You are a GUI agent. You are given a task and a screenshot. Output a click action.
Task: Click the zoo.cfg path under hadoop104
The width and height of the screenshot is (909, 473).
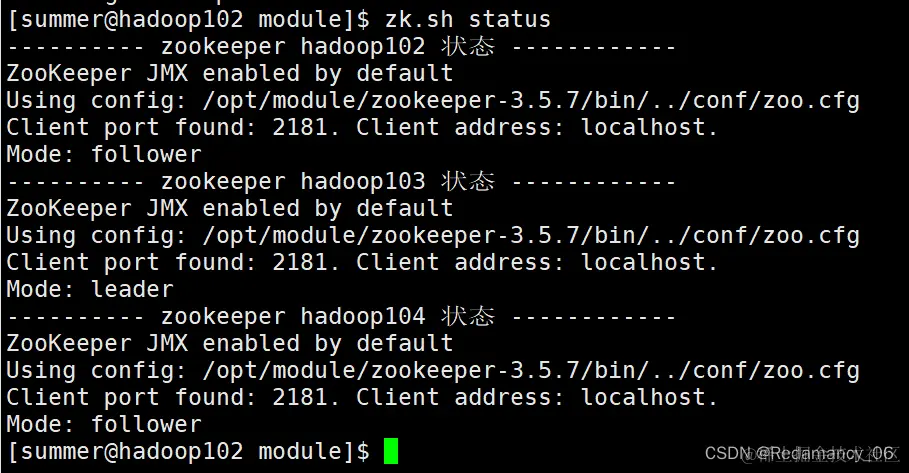coord(530,371)
